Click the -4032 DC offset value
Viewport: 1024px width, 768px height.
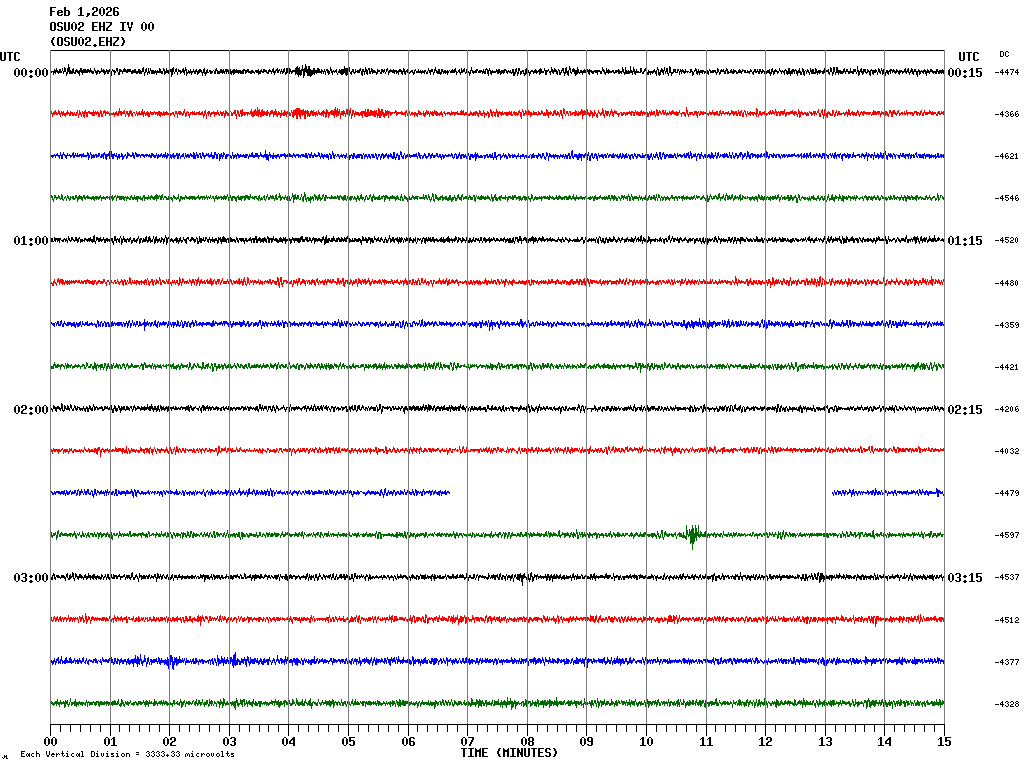click(x=1006, y=452)
